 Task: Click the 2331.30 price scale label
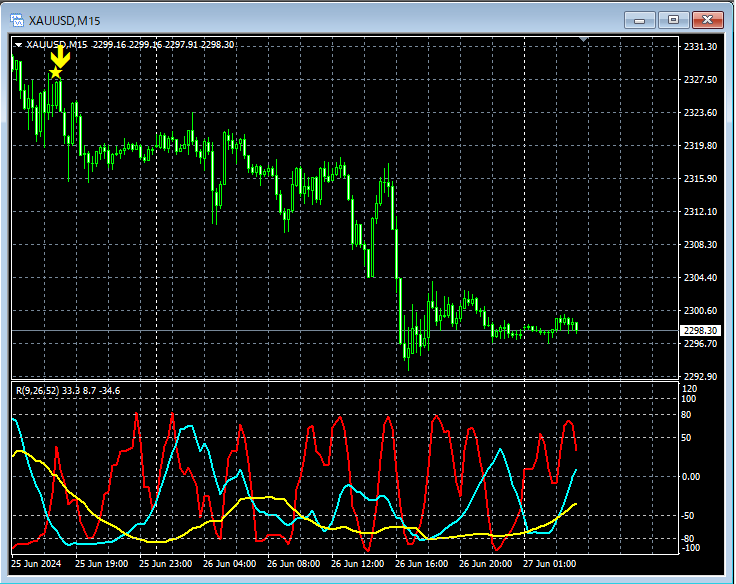[700, 46]
